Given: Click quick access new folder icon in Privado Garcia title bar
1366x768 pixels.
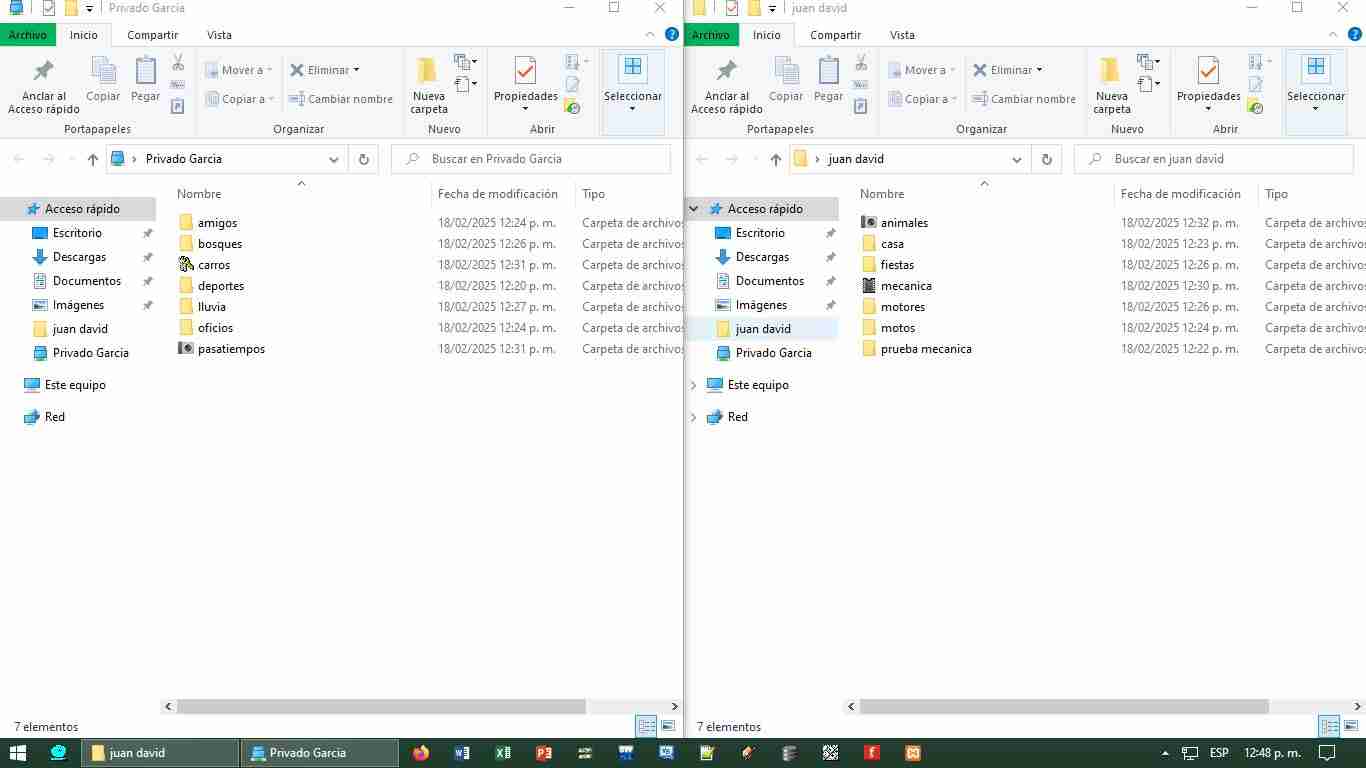Looking at the screenshot, I should click(x=70, y=8).
